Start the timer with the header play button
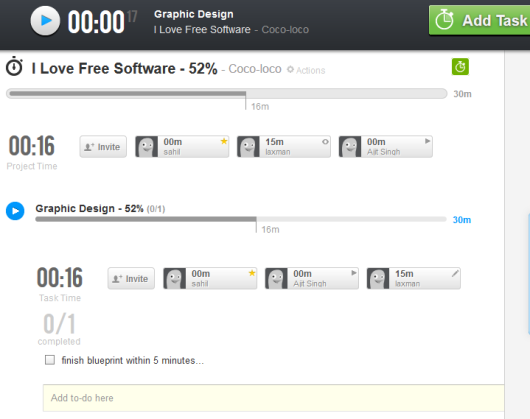The image size is (530, 419). [x=45, y=21]
